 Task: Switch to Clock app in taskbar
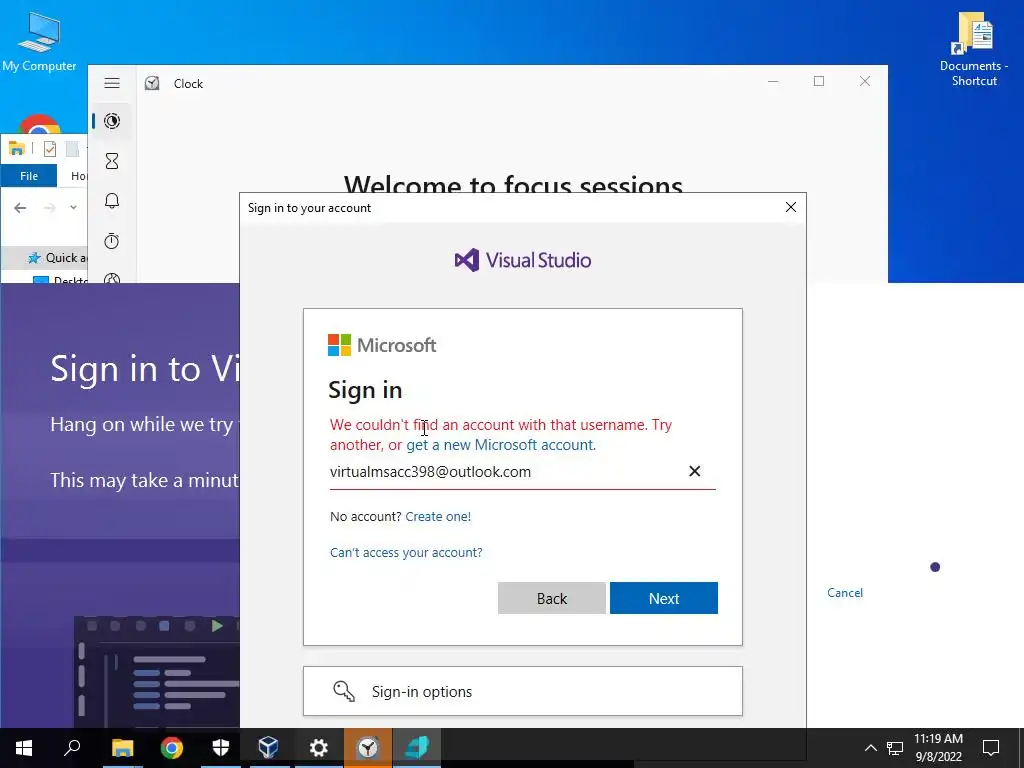pyautogui.click(x=368, y=748)
